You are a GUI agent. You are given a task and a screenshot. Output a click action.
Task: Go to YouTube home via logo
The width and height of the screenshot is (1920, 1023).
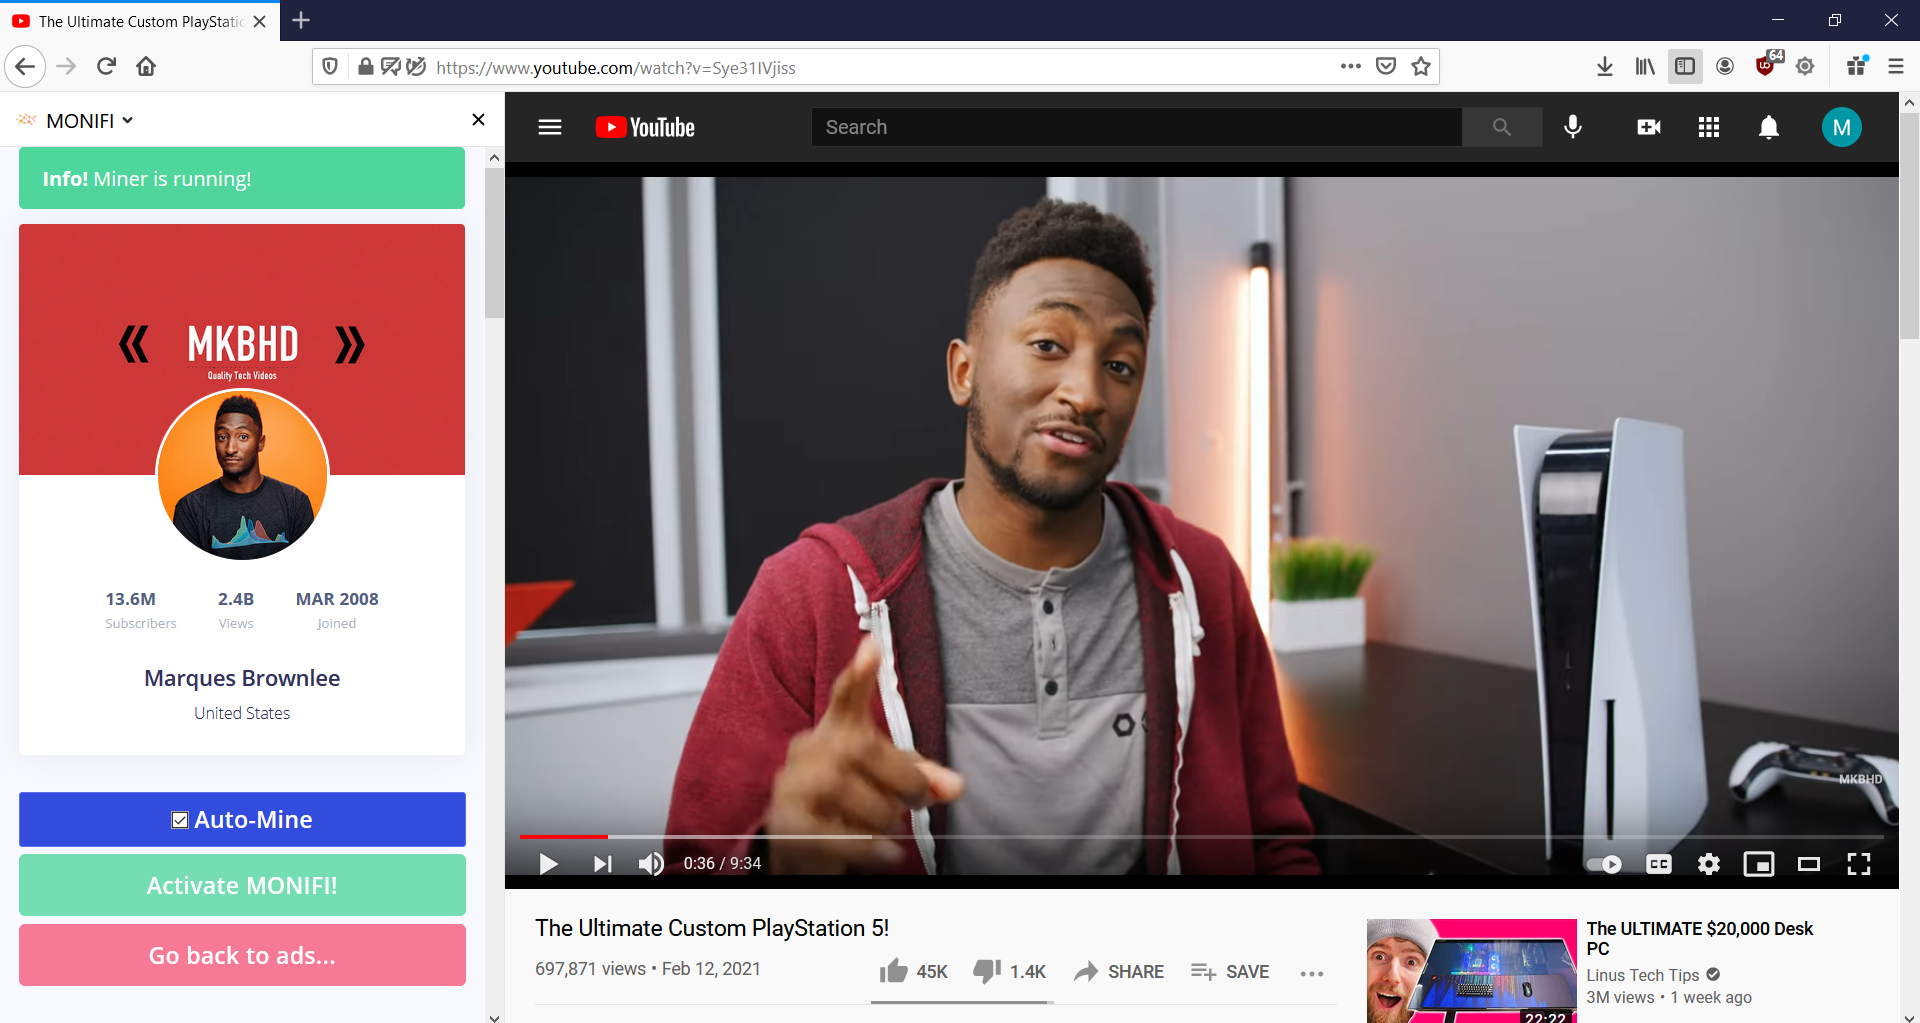[x=645, y=127]
